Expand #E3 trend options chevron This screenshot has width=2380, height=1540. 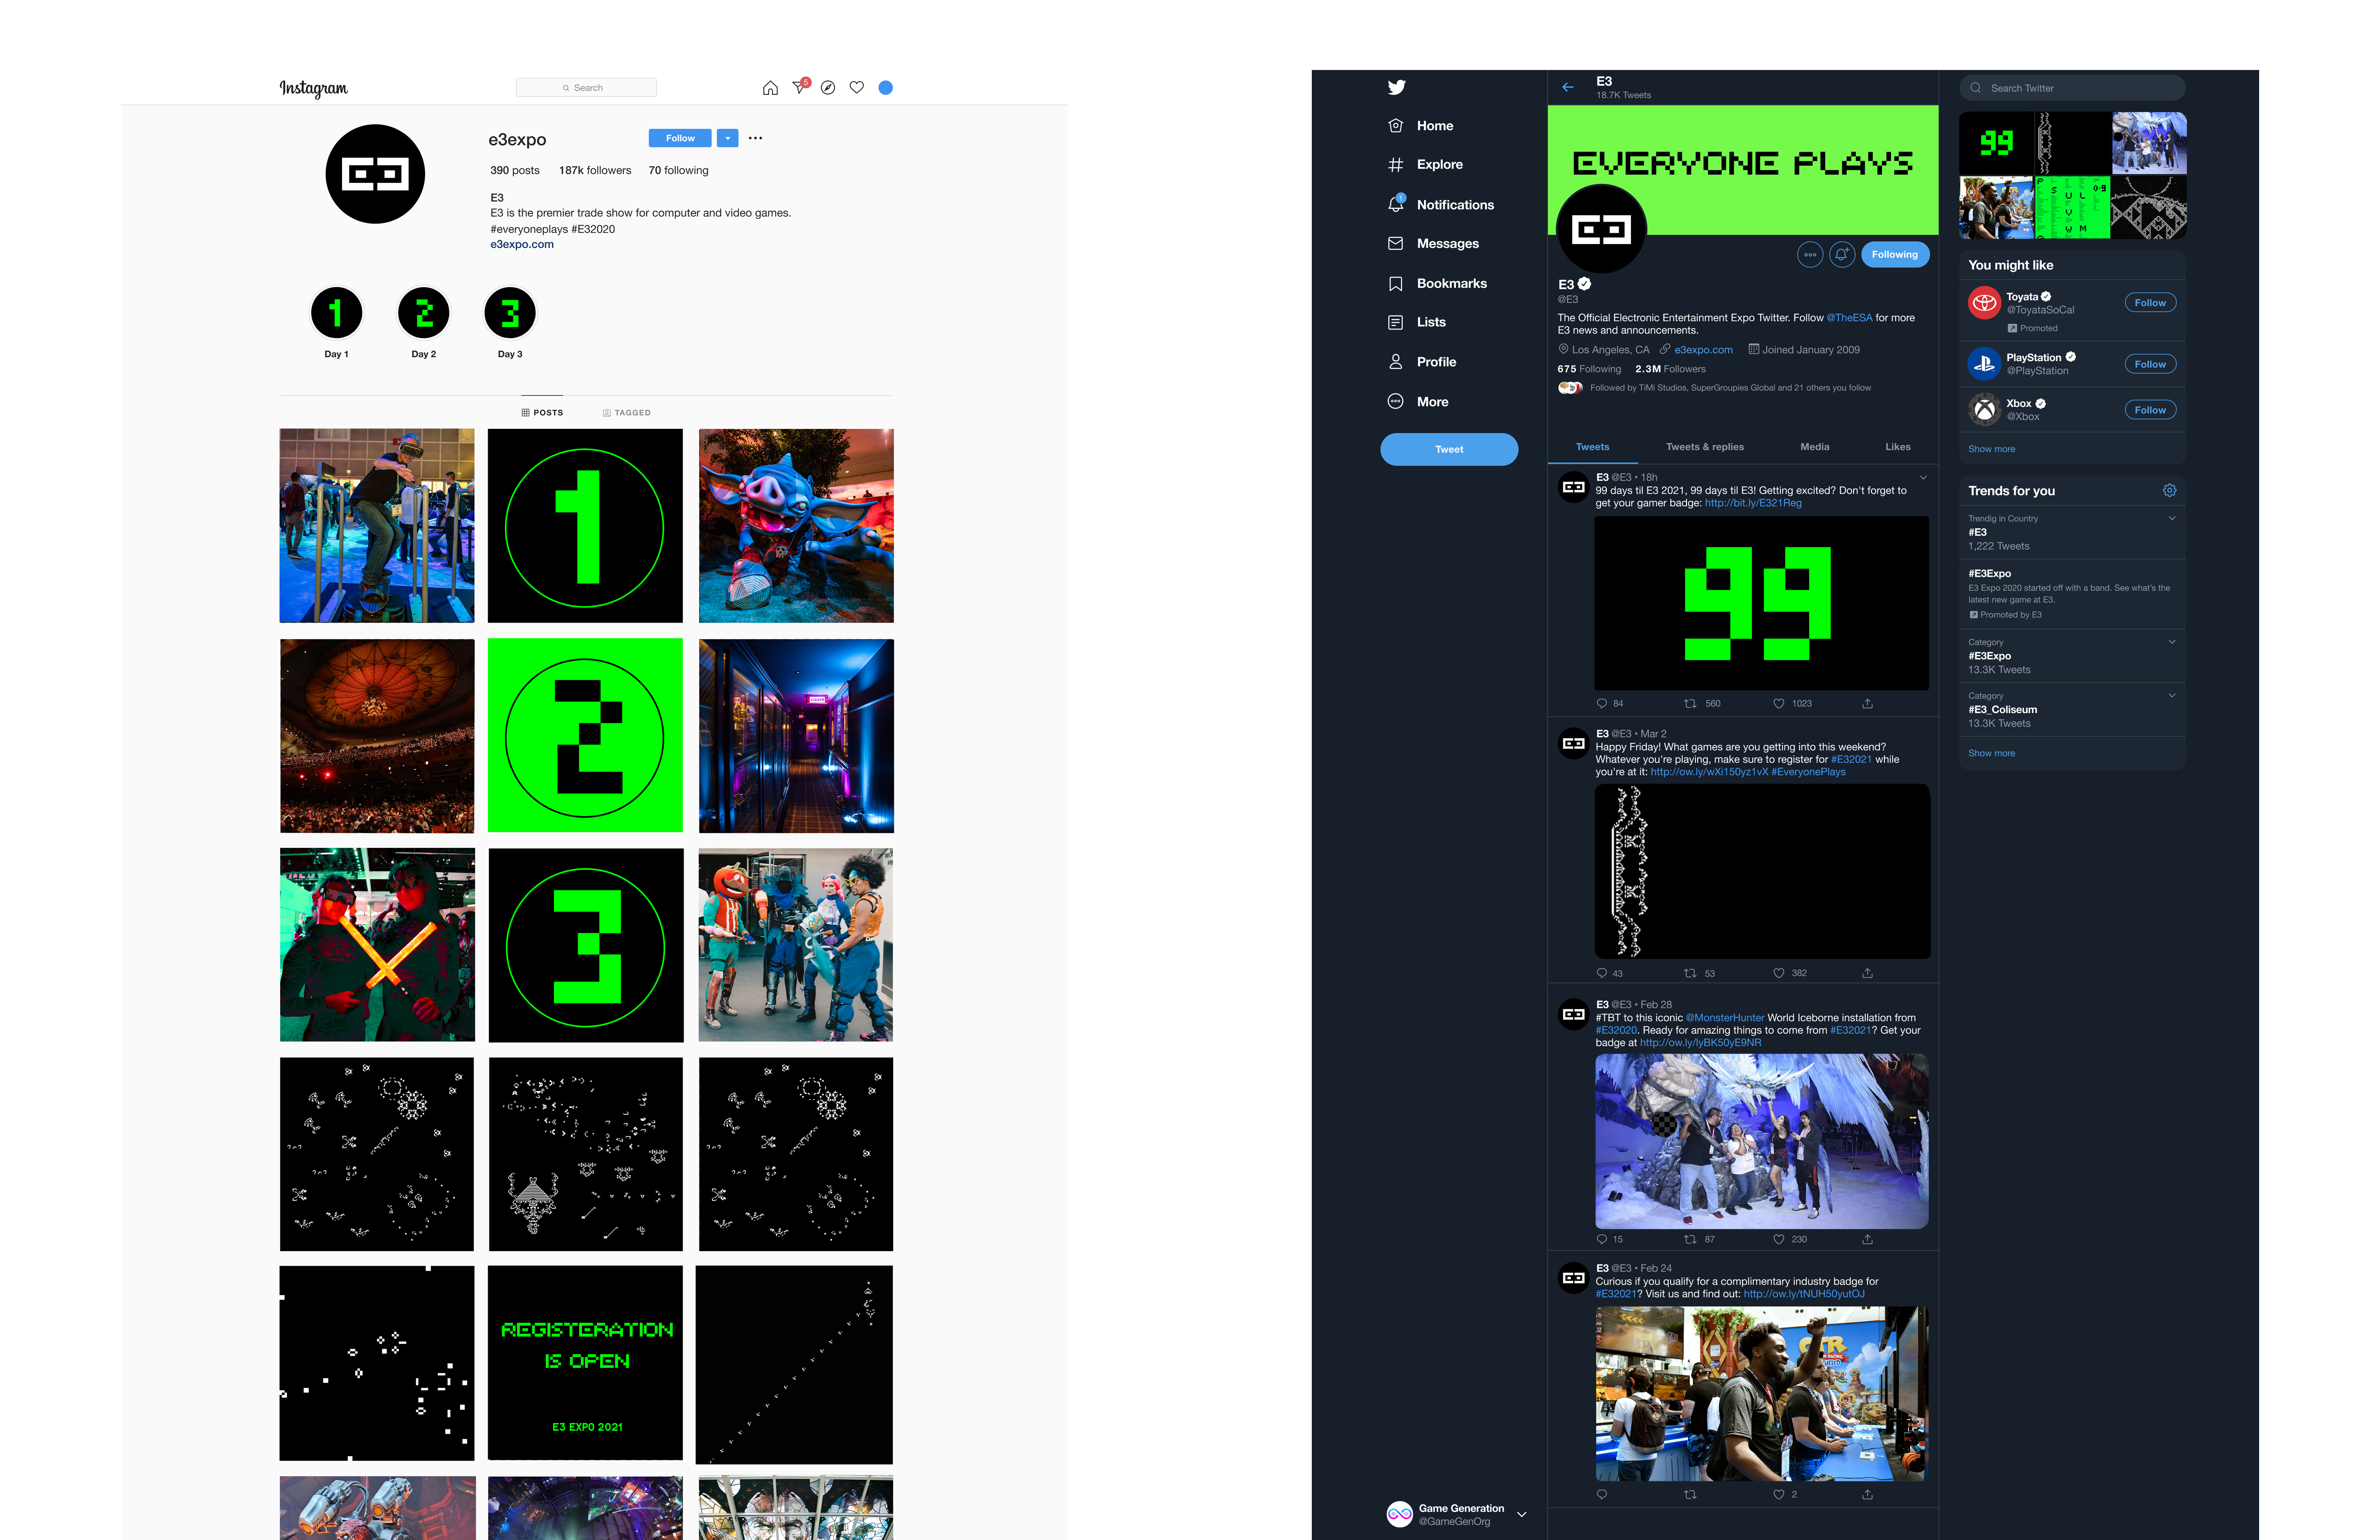(x=2172, y=518)
